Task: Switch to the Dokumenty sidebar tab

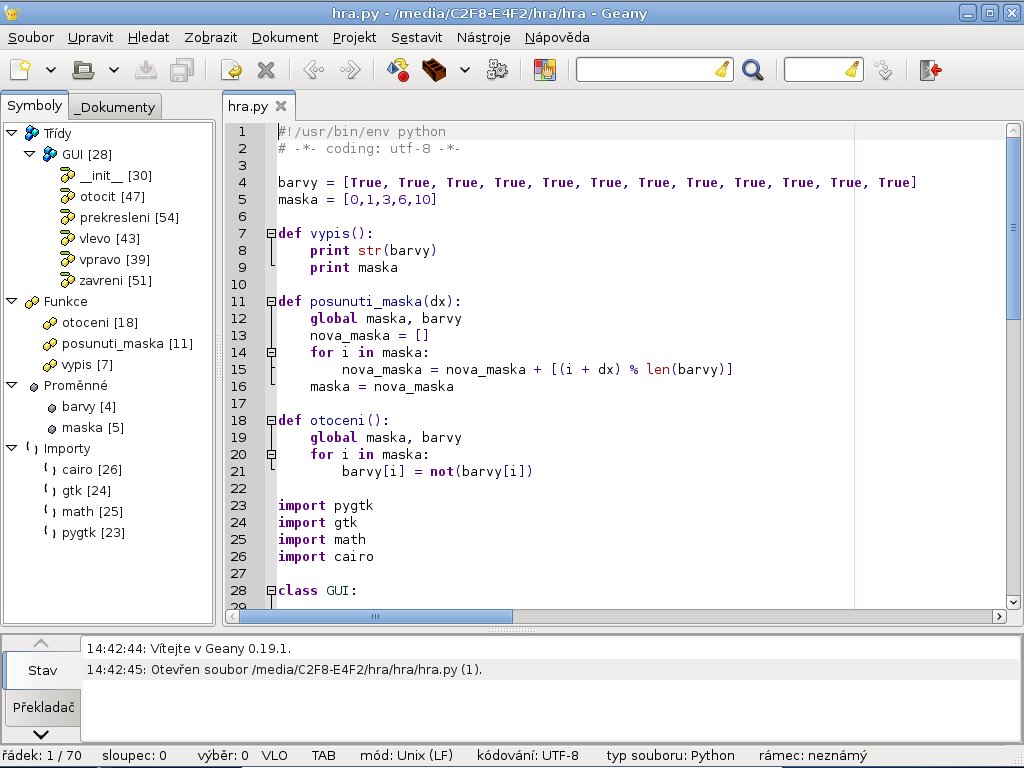Action: pos(116,107)
